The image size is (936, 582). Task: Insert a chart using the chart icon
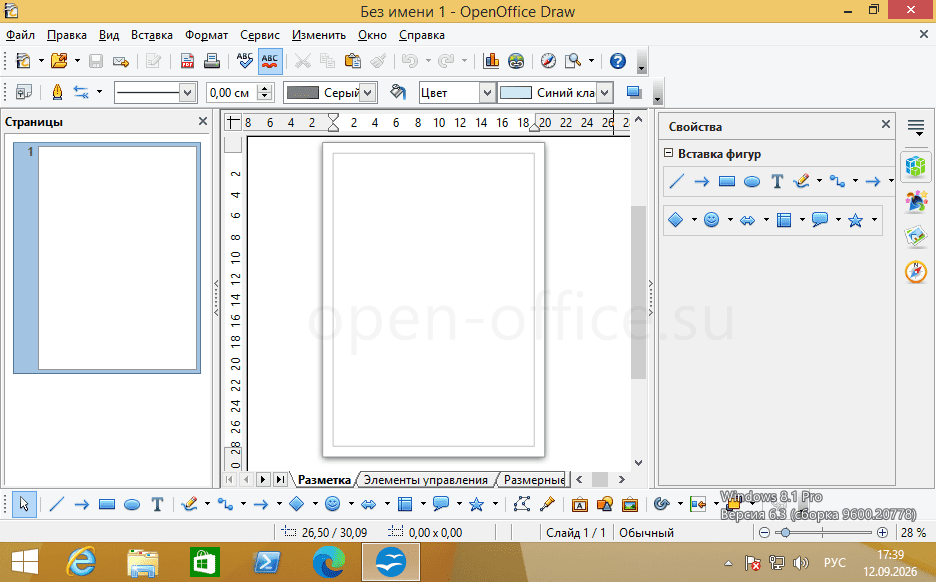491,61
